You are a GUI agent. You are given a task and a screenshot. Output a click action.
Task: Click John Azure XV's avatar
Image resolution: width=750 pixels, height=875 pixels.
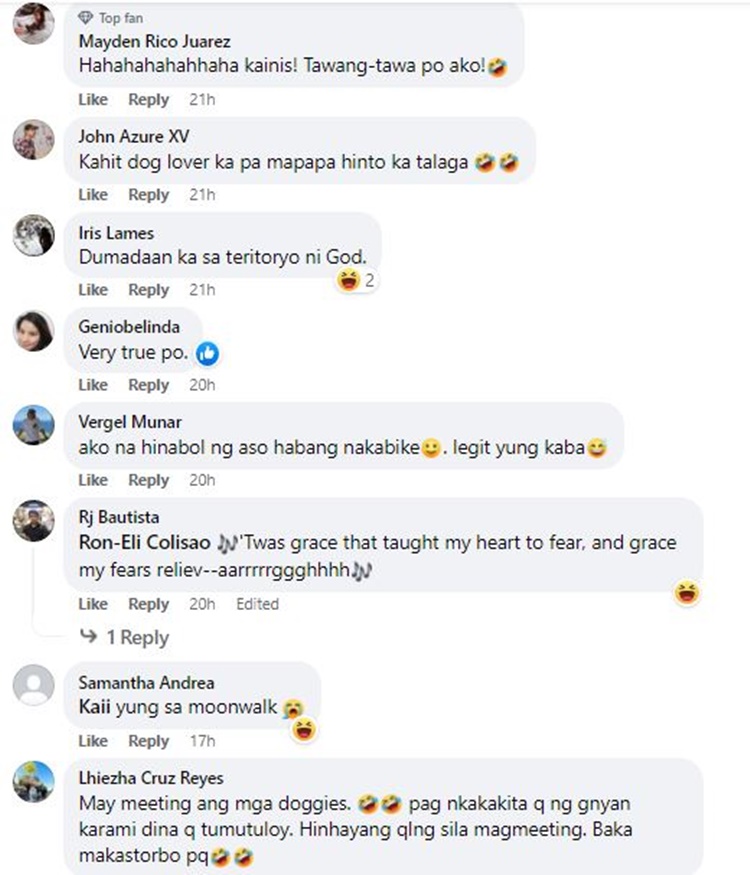pos(33,139)
